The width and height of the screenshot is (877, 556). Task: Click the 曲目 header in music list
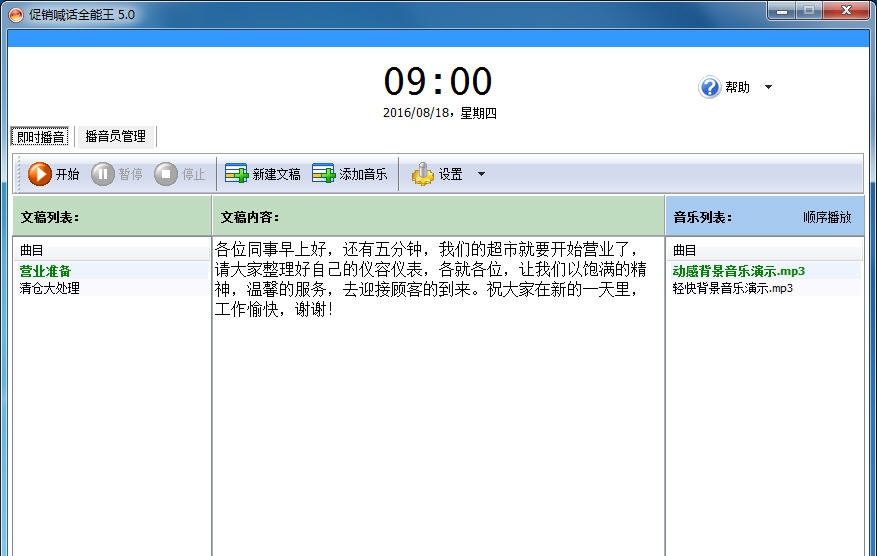[764, 250]
